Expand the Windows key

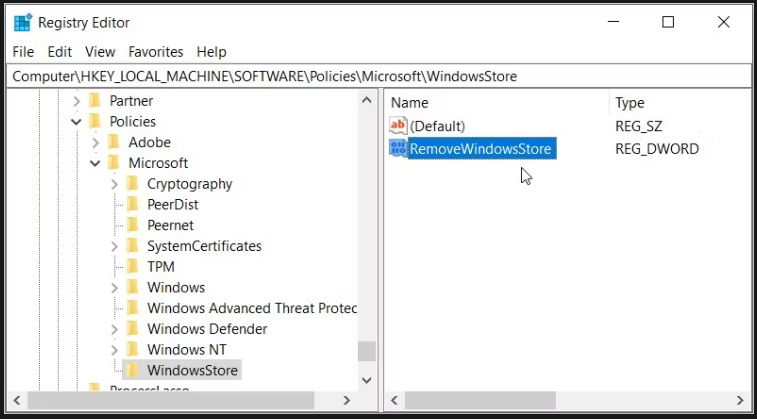[x=114, y=288]
